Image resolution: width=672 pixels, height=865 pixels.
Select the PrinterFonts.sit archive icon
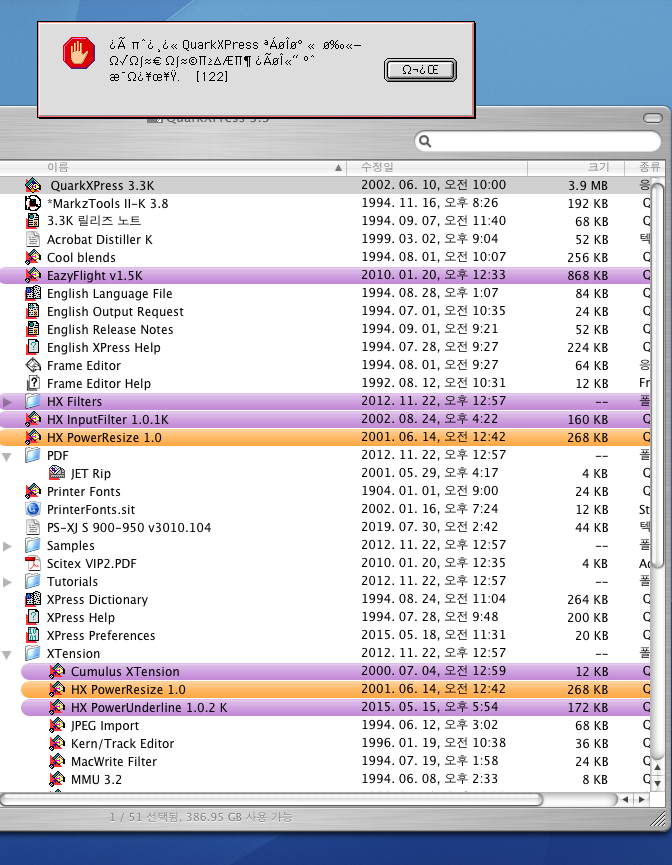pyautogui.click(x=33, y=510)
